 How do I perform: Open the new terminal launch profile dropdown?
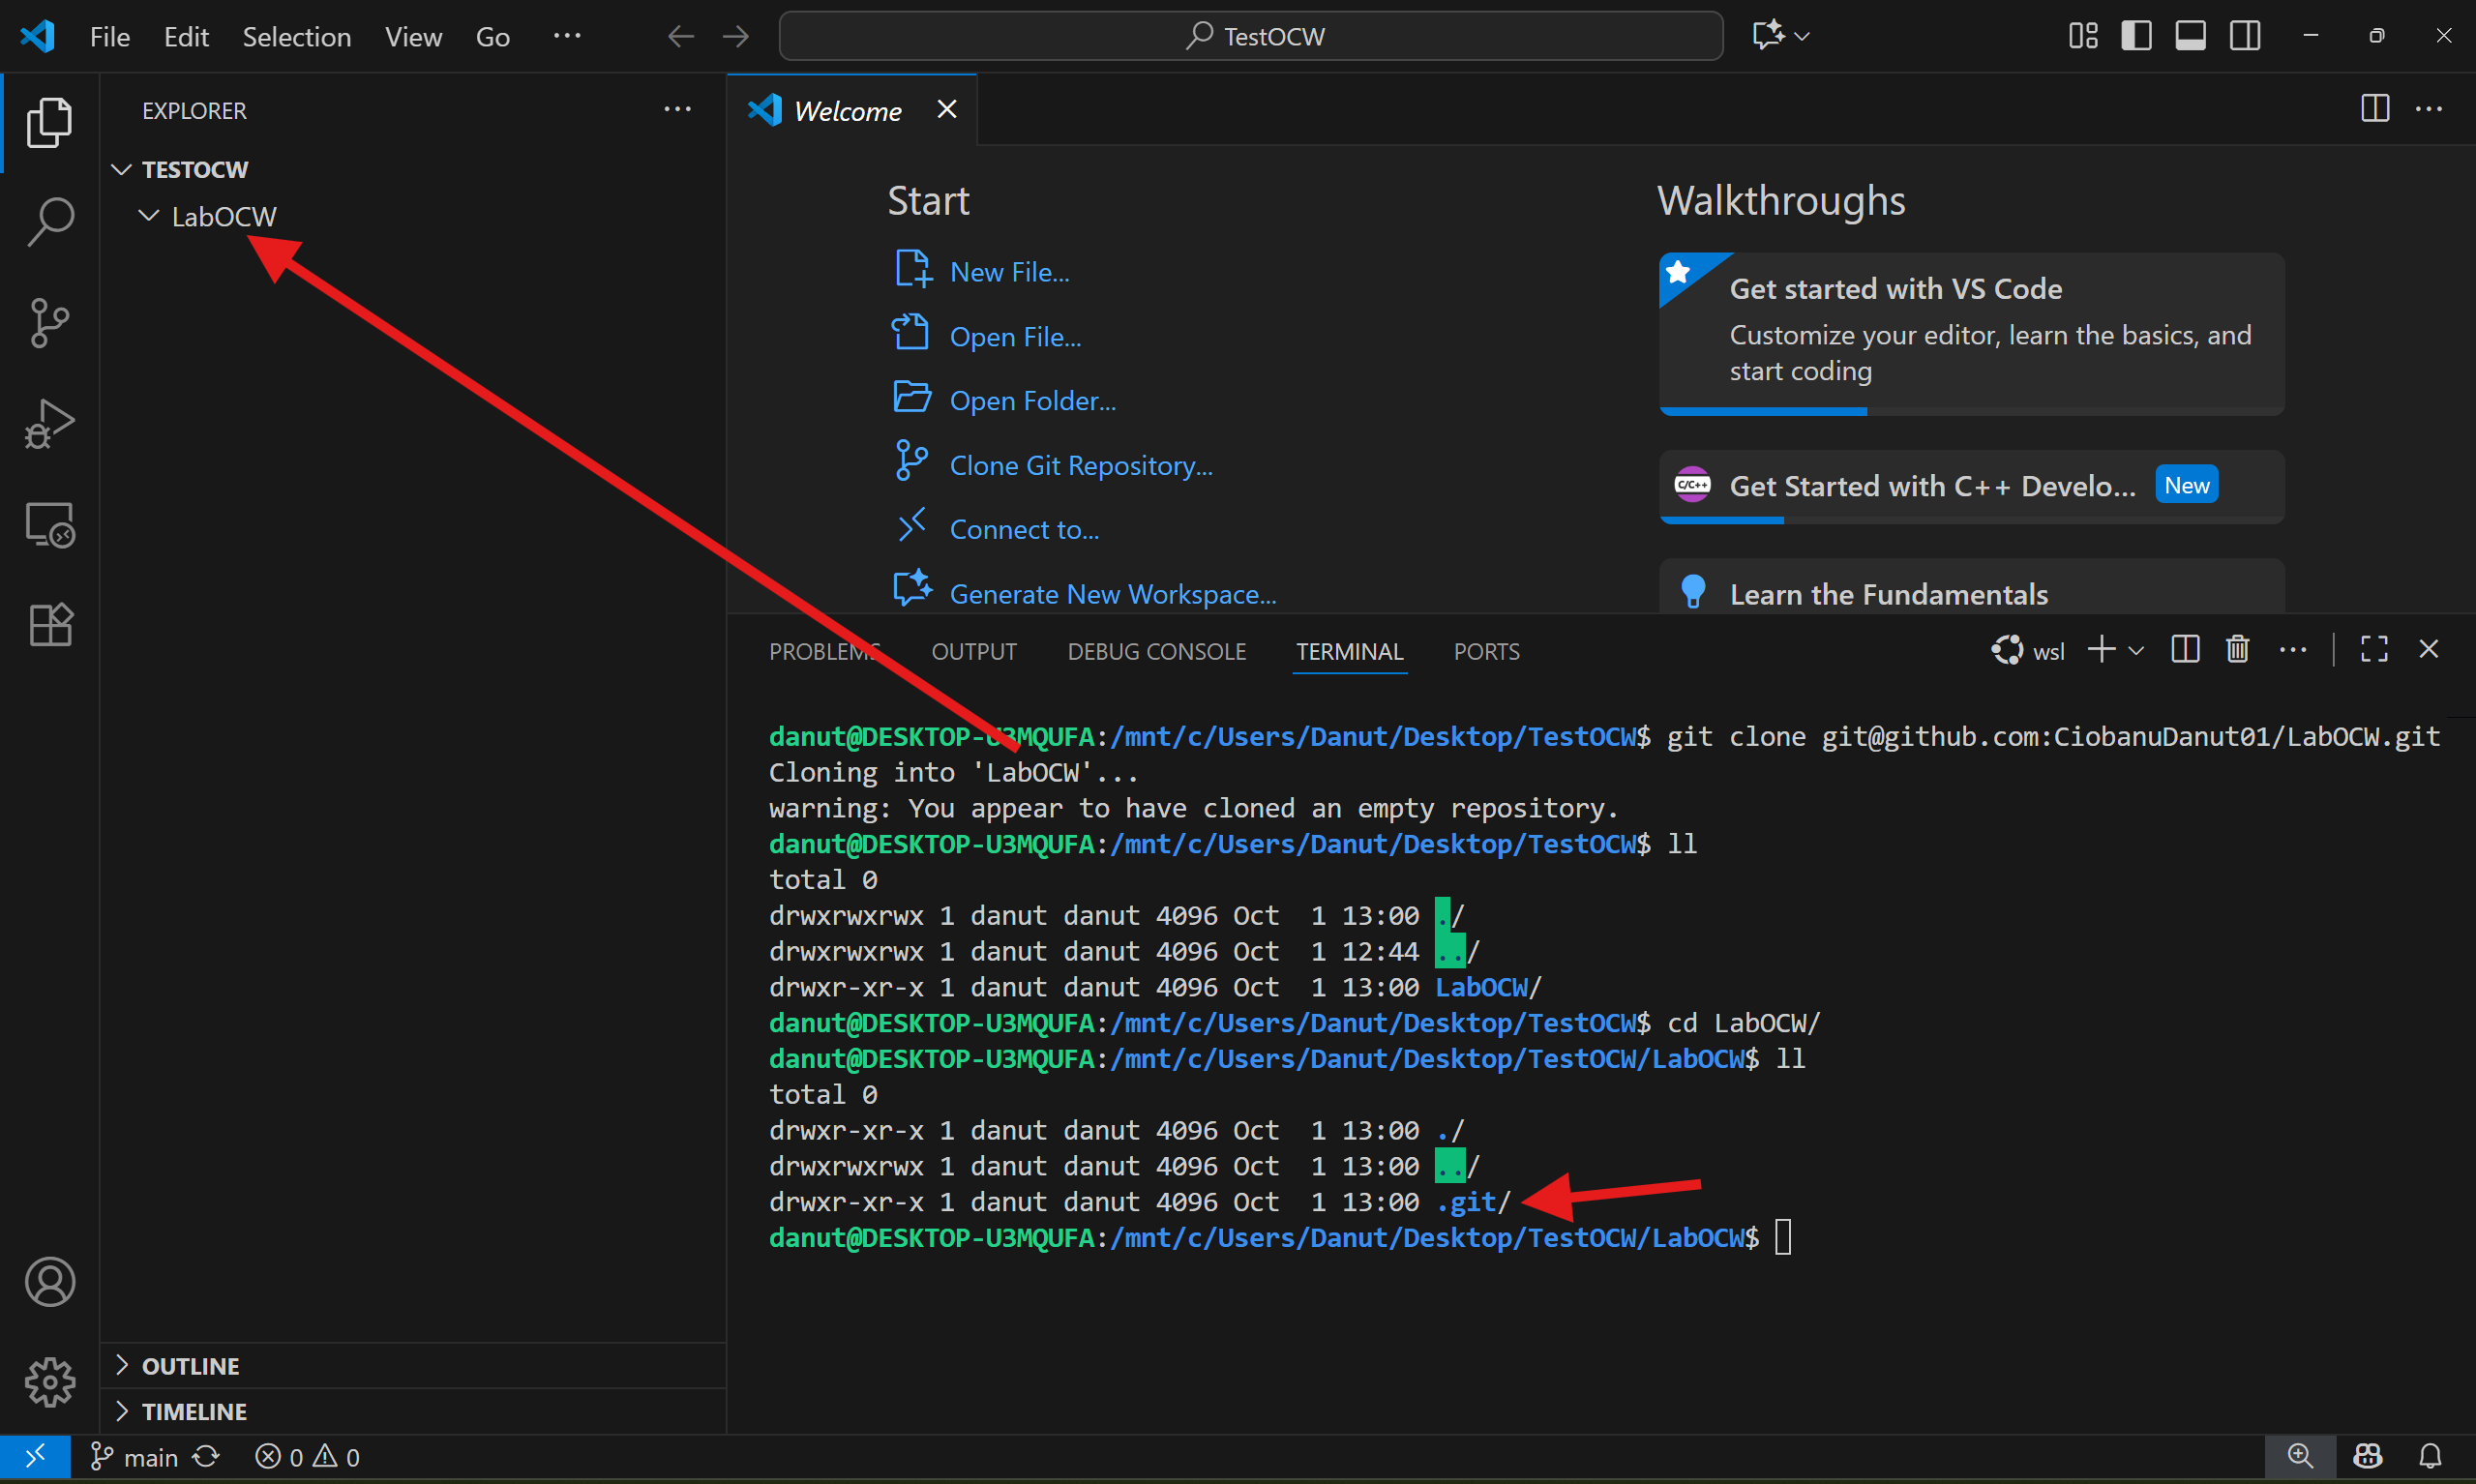[2137, 650]
